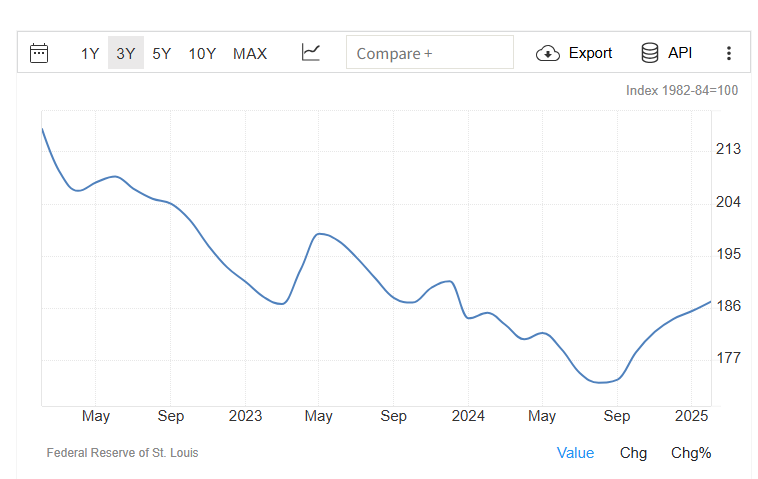
Task: Click the 2023 x-axis label
Action: pyautogui.click(x=245, y=416)
